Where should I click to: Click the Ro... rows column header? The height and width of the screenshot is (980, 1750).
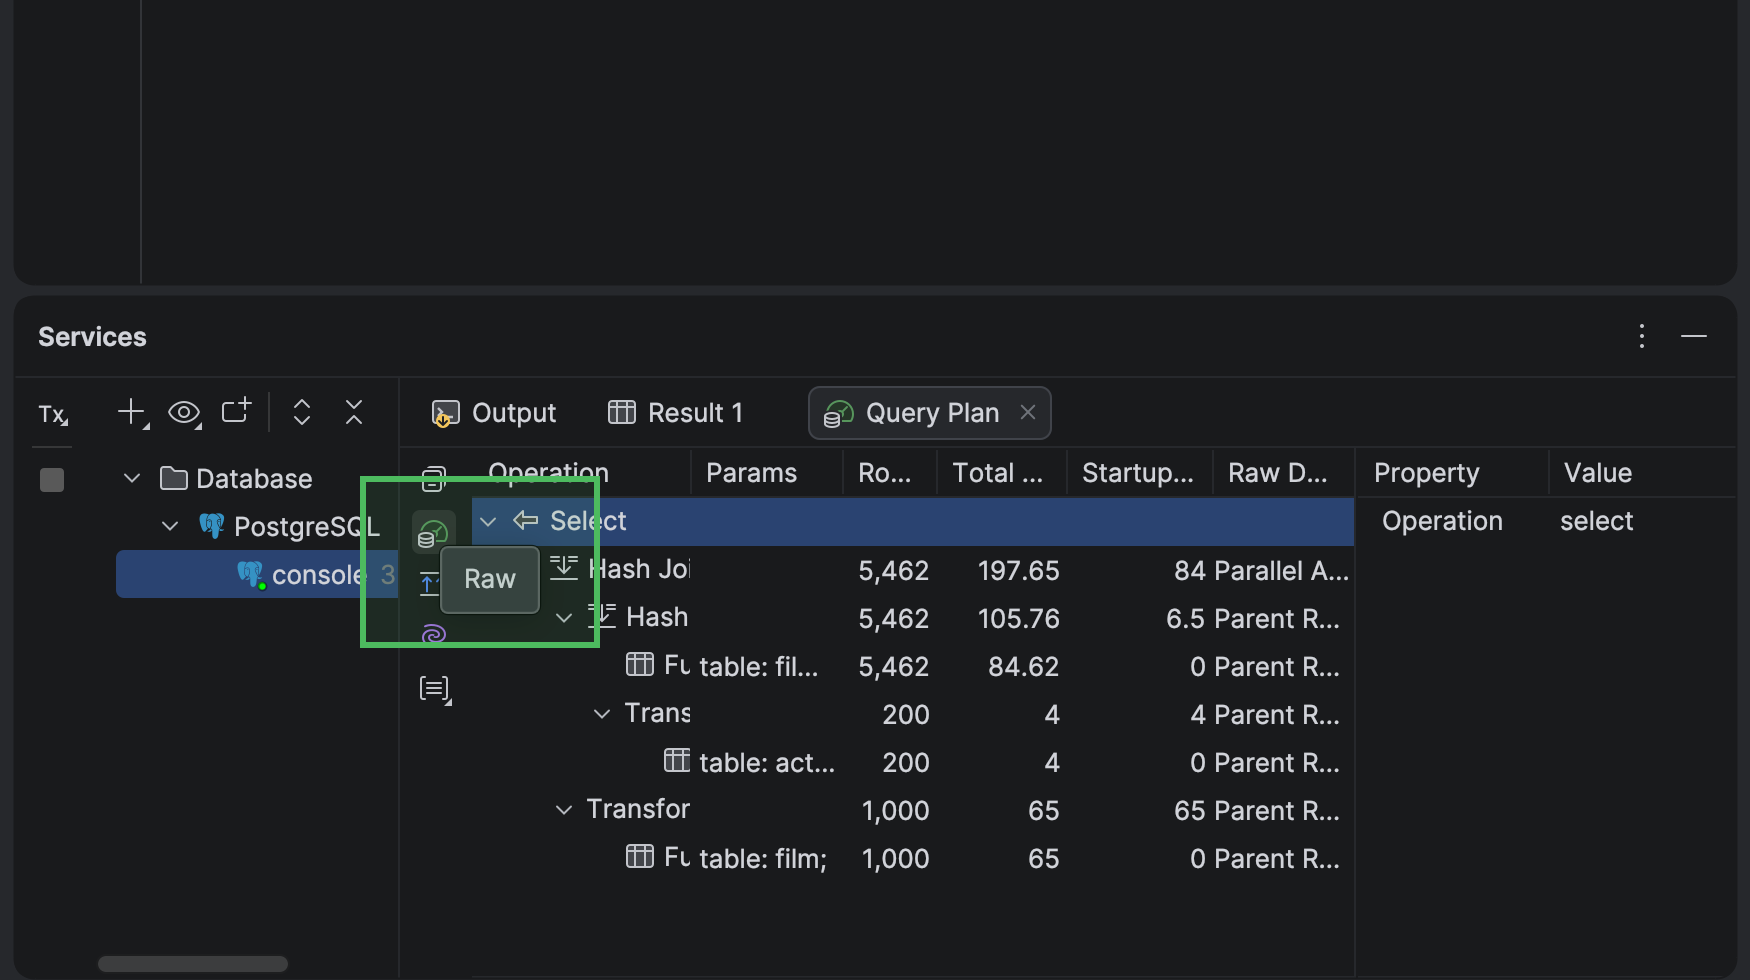click(885, 473)
